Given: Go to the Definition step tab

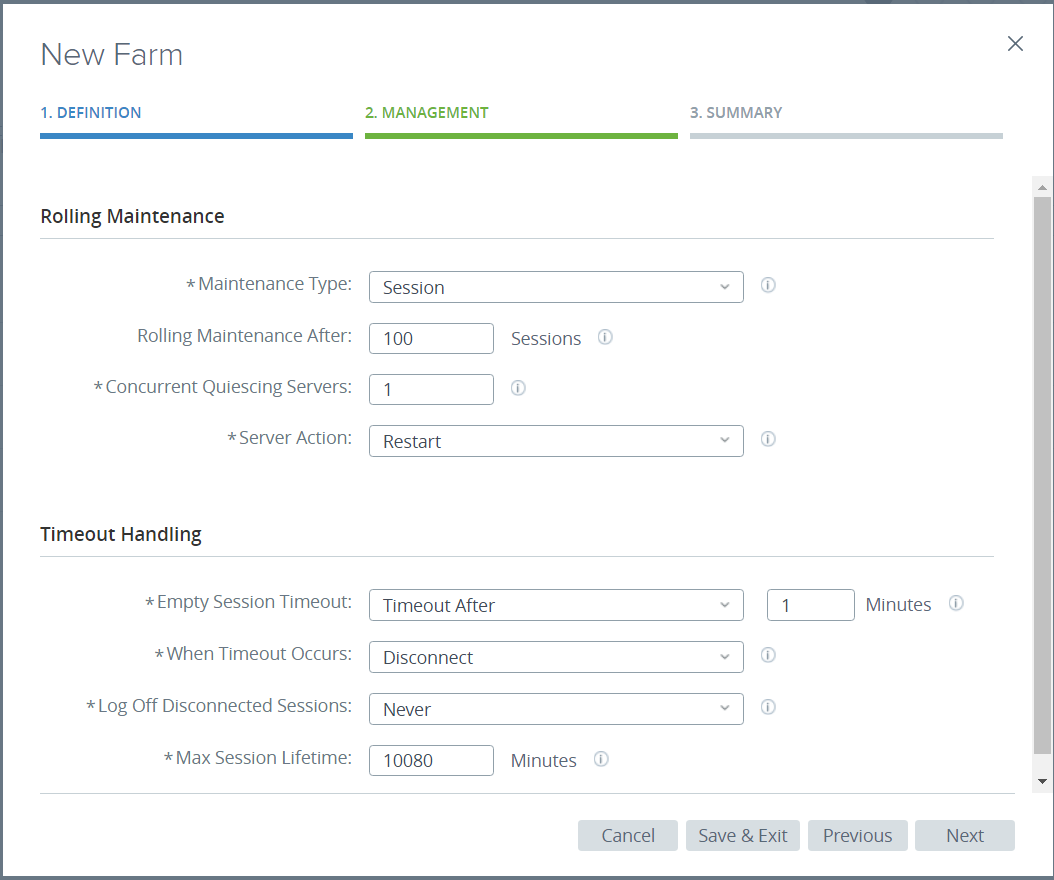Looking at the screenshot, I should coord(91,113).
